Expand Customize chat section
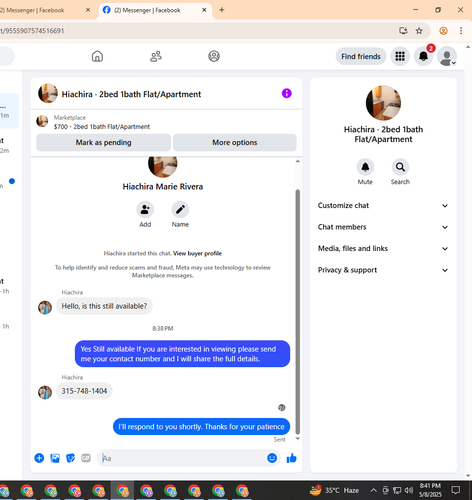Viewport: 472px width, 500px height. (x=383, y=206)
